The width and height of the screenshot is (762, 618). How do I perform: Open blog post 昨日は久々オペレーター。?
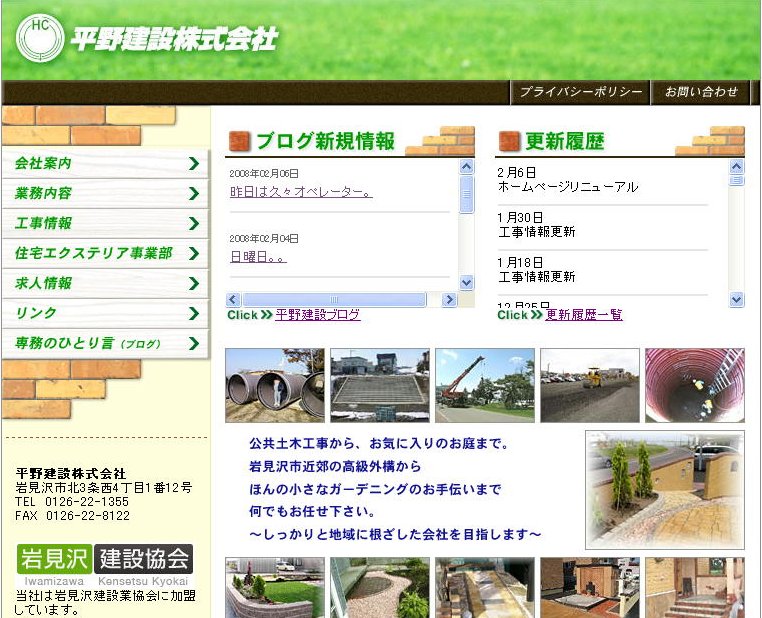301,192
